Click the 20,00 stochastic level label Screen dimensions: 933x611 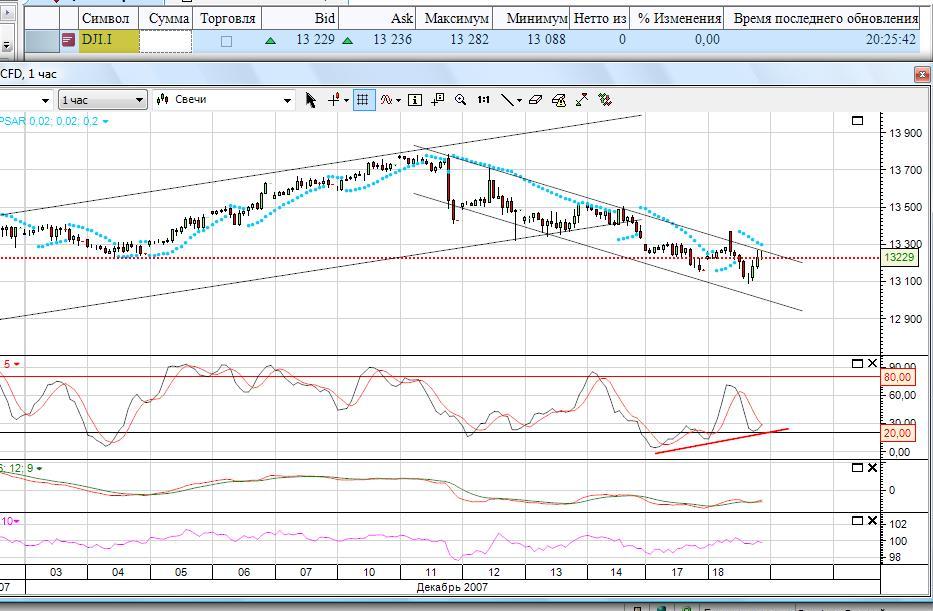[897, 433]
